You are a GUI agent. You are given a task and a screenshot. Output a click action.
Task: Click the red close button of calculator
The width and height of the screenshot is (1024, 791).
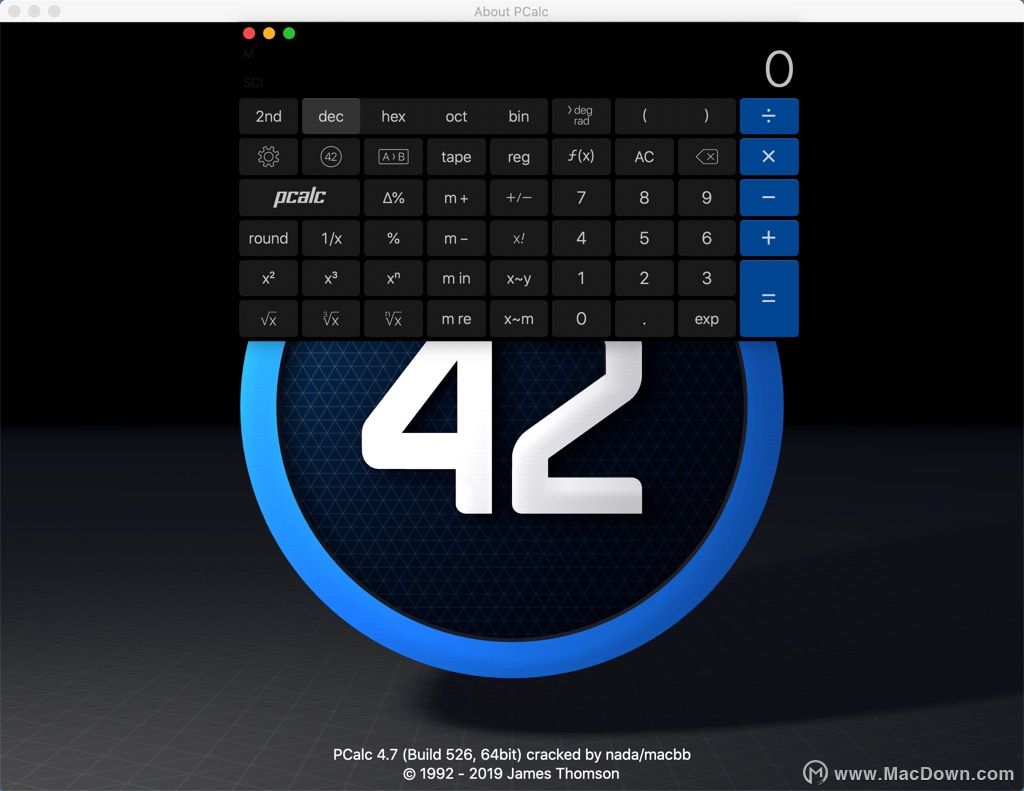point(249,33)
